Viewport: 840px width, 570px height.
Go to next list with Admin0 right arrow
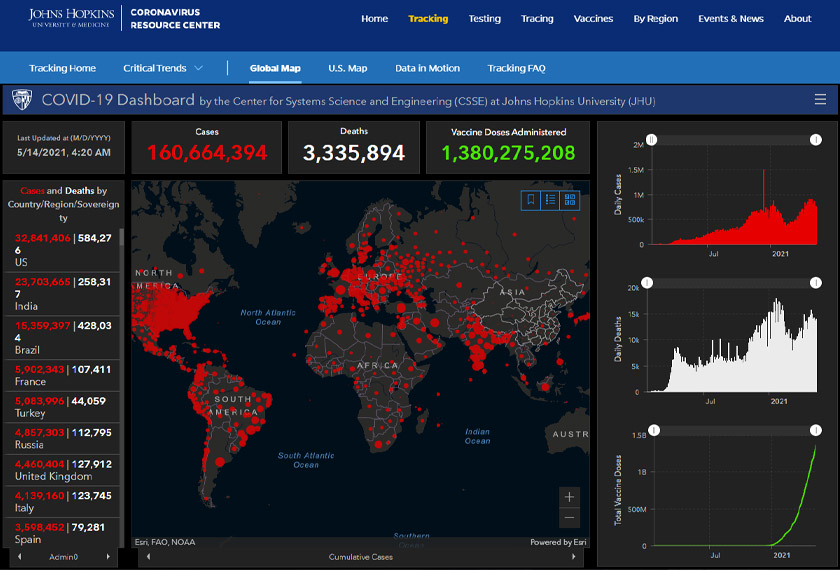(x=107, y=556)
